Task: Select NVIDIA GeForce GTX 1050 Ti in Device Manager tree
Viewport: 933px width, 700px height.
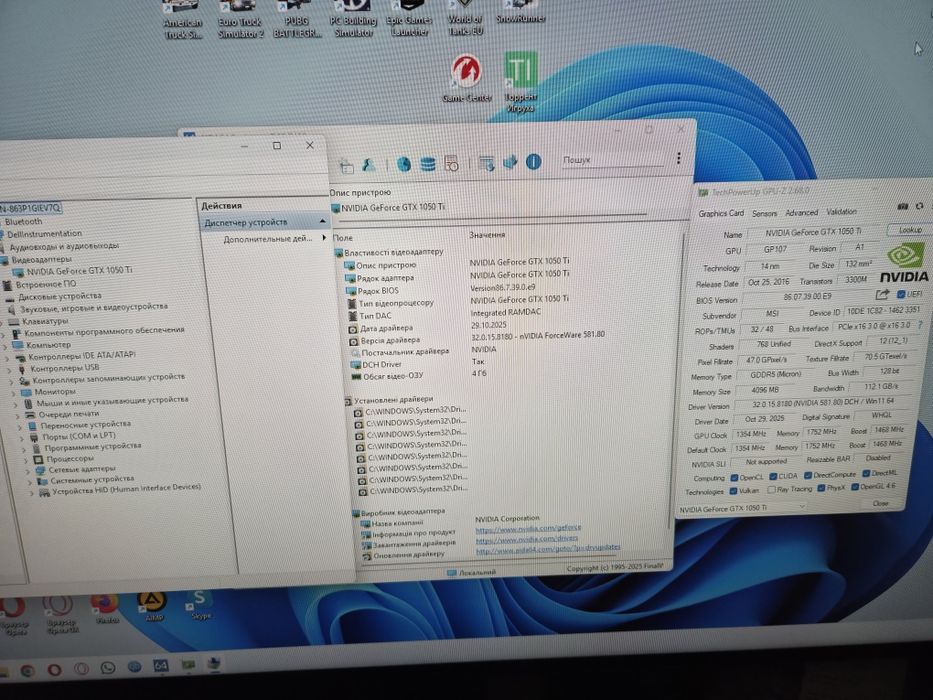Action: pos(79,270)
